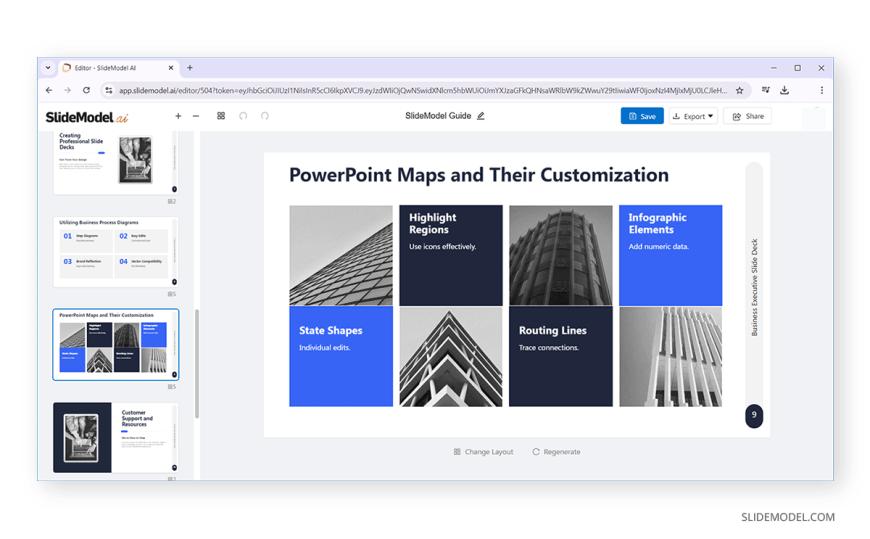Click the State Shapes heading

coord(331,330)
